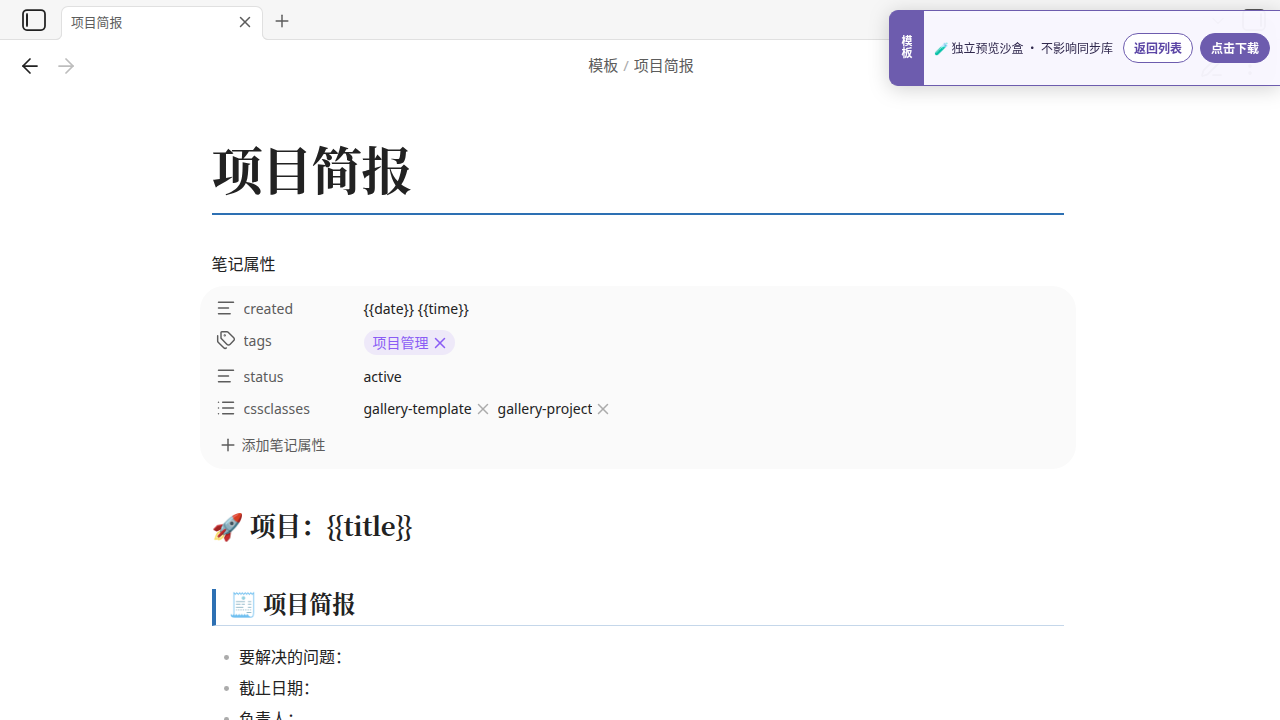Toggle the left sidebar icon
This screenshot has width=1280, height=720.
click(34, 20)
